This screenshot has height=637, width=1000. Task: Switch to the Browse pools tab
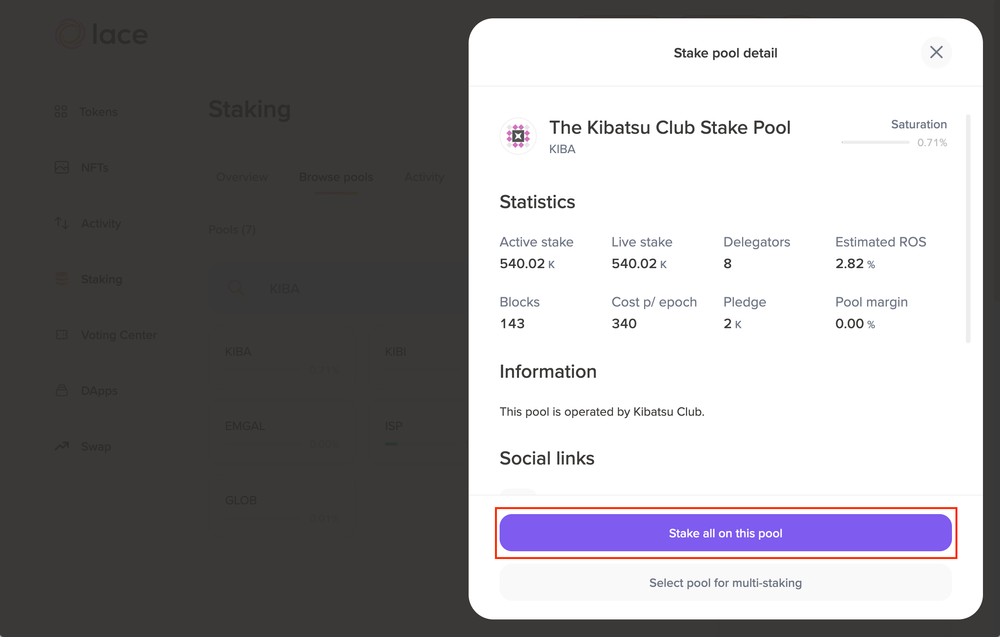336,177
